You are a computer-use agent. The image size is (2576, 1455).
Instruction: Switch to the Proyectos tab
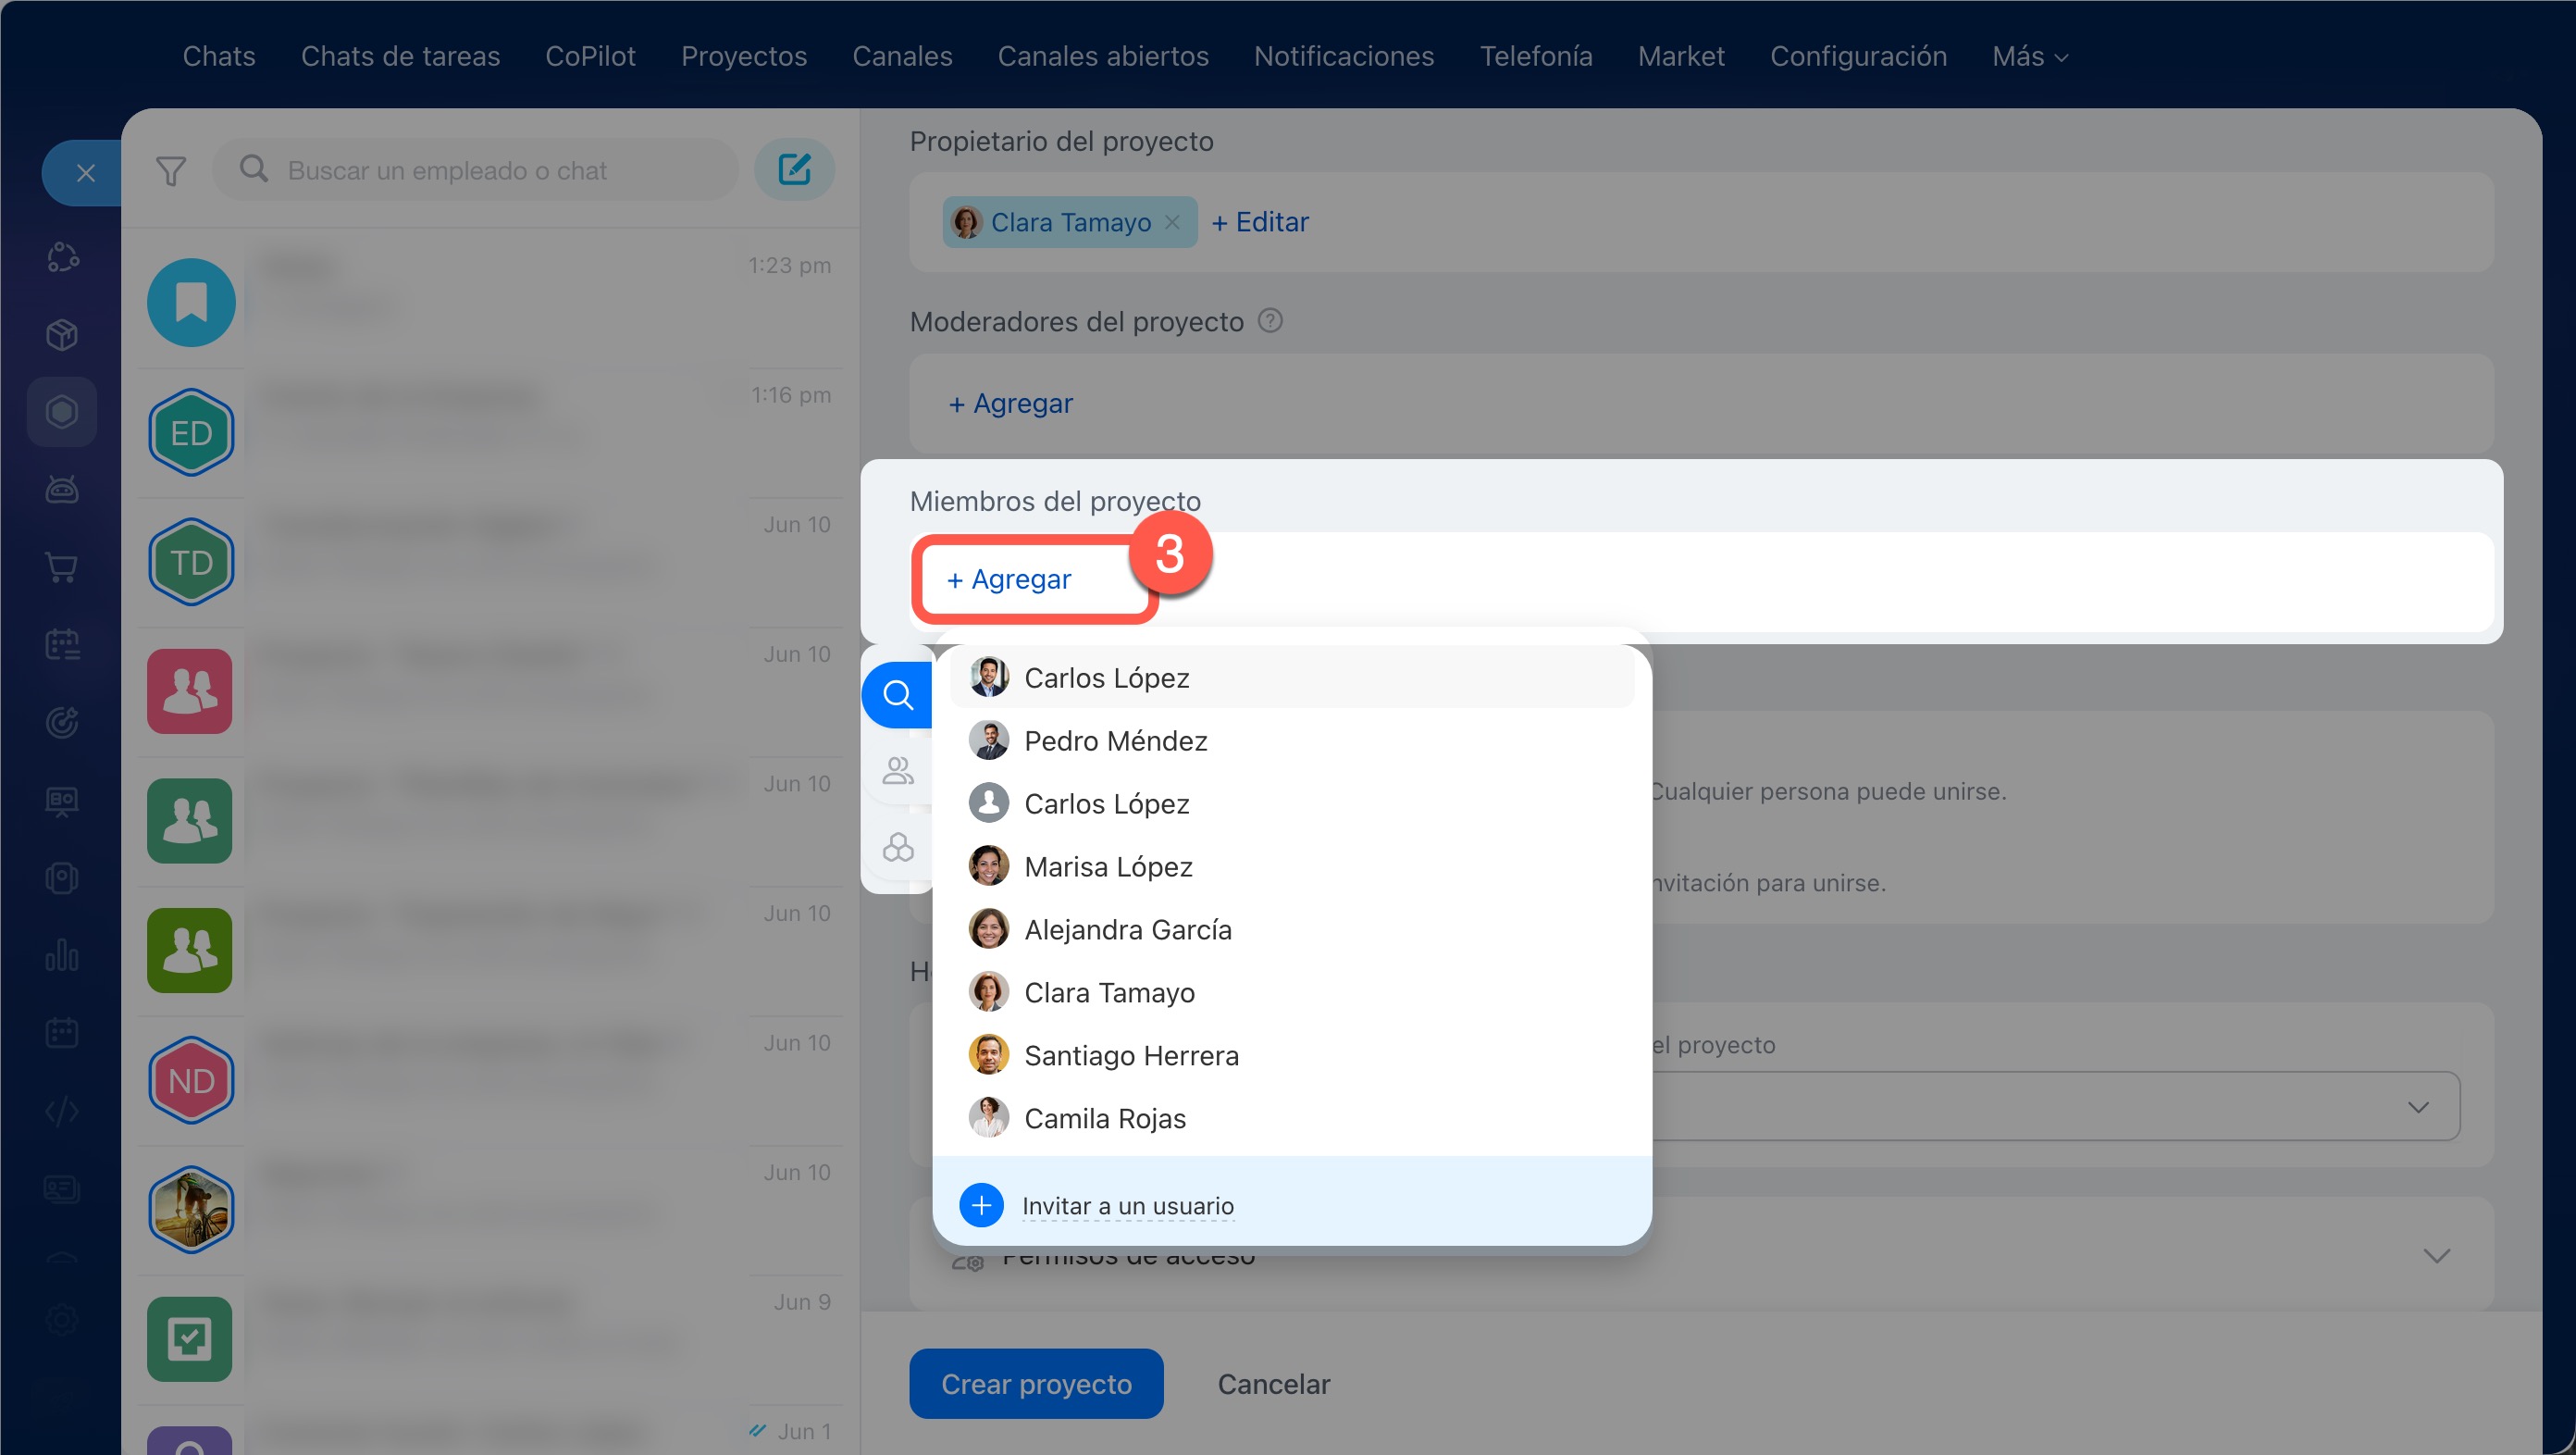pos(744,56)
